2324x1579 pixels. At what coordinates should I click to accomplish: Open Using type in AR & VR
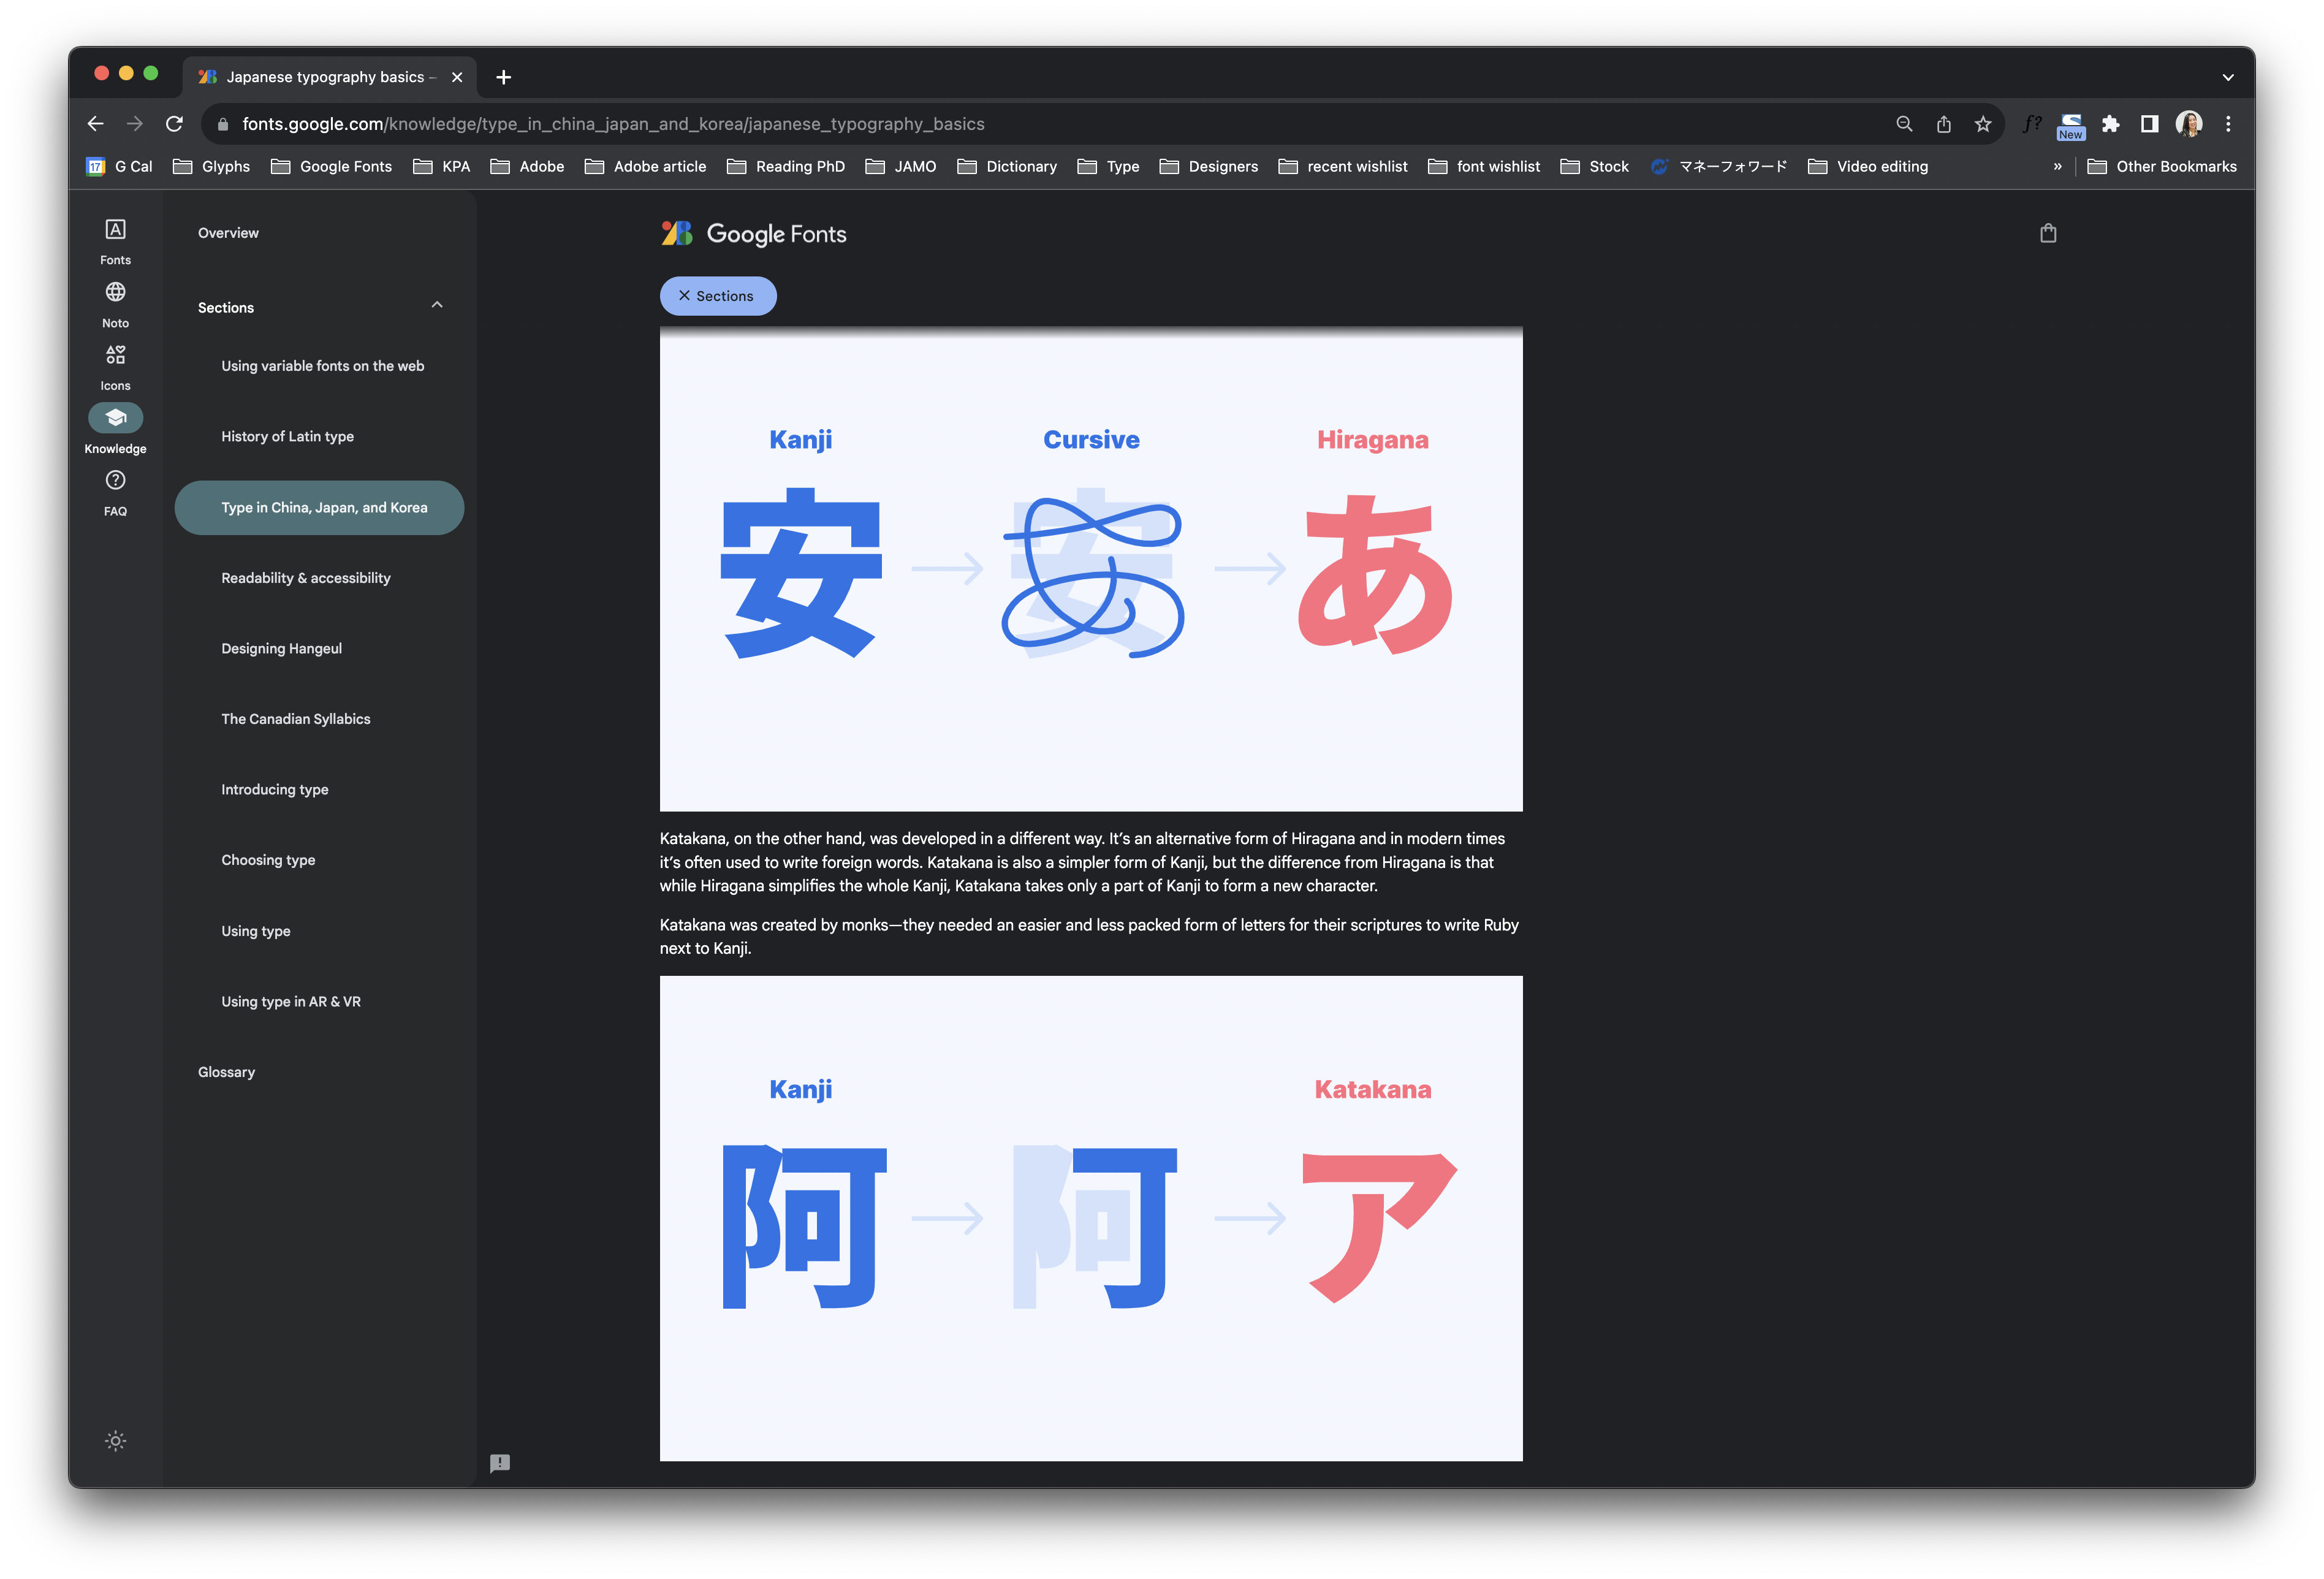point(291,1001)
